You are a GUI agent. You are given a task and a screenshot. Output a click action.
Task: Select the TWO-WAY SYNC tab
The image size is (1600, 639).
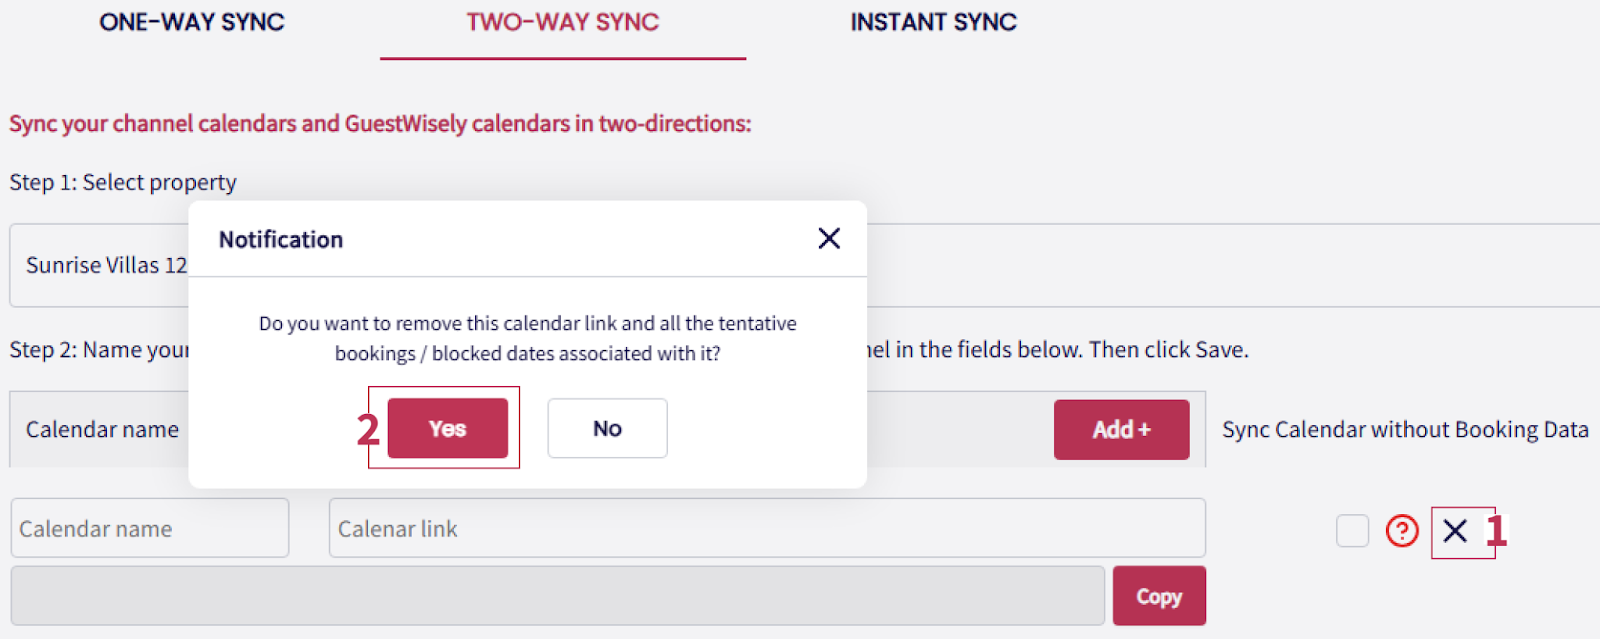[x=563, y=23]
